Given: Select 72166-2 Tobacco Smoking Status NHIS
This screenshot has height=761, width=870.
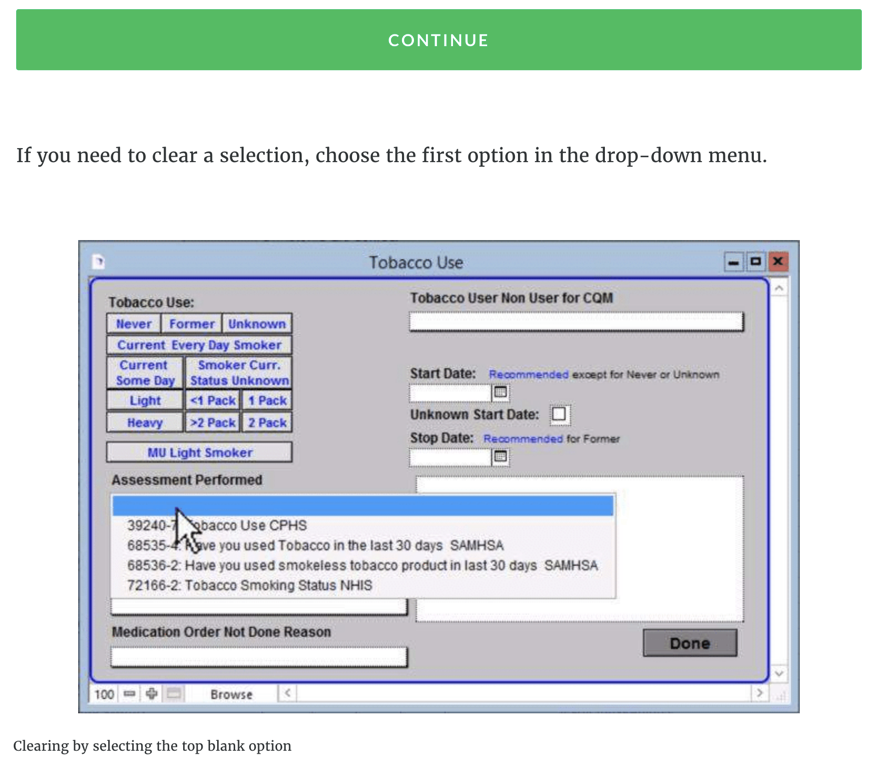Looking at the screenshot, I should (249, 585).
